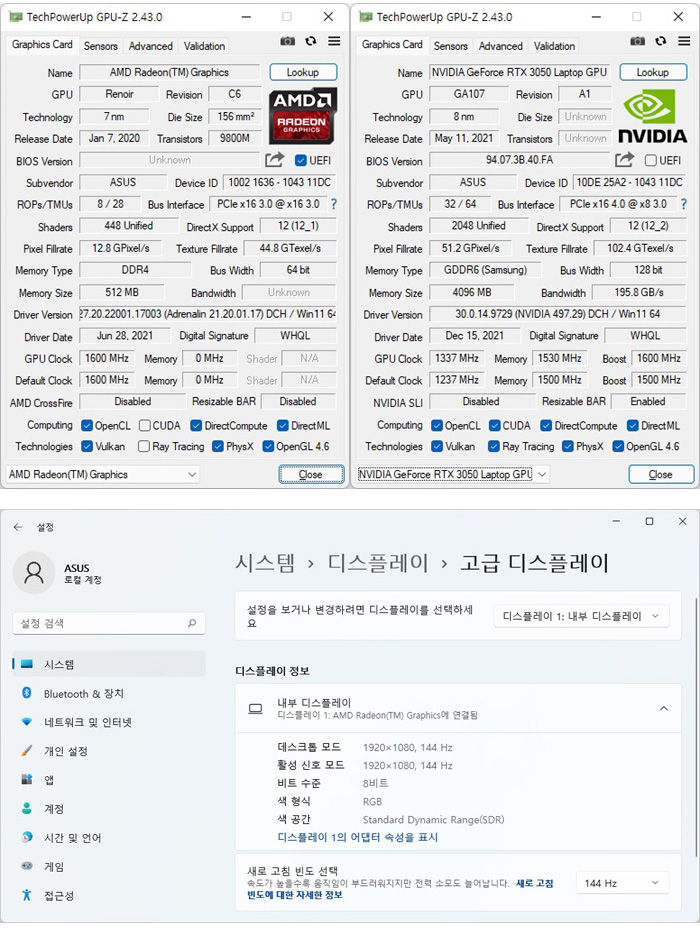Toggle UEFI checkbox in NVIDIA GPU-Z window
The image size is (700, 929).
pyautogui.click(x=651, y=160)
